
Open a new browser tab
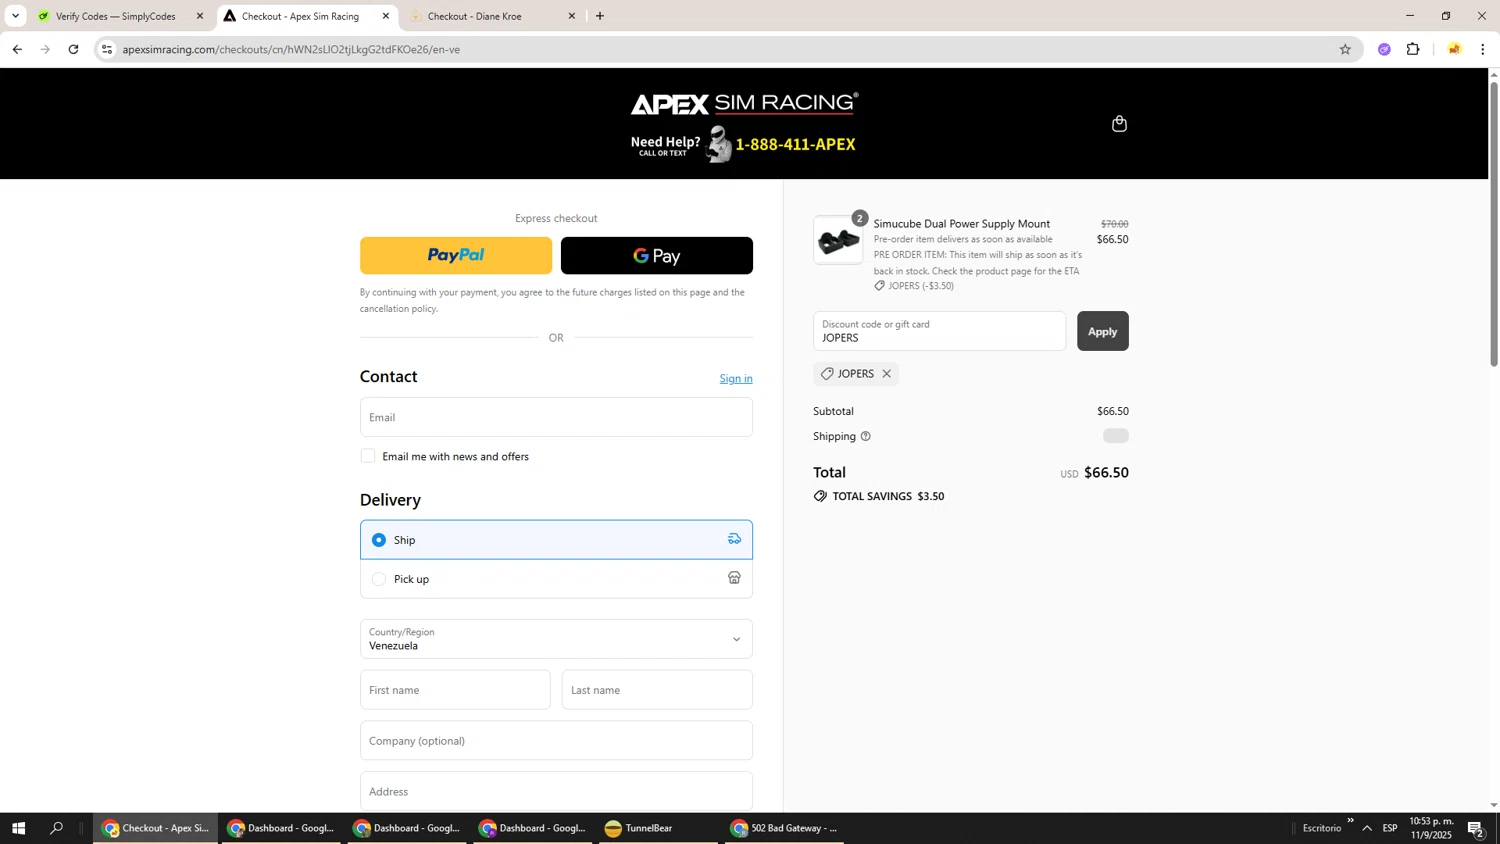pyautogui.click(x=600, y=16)
